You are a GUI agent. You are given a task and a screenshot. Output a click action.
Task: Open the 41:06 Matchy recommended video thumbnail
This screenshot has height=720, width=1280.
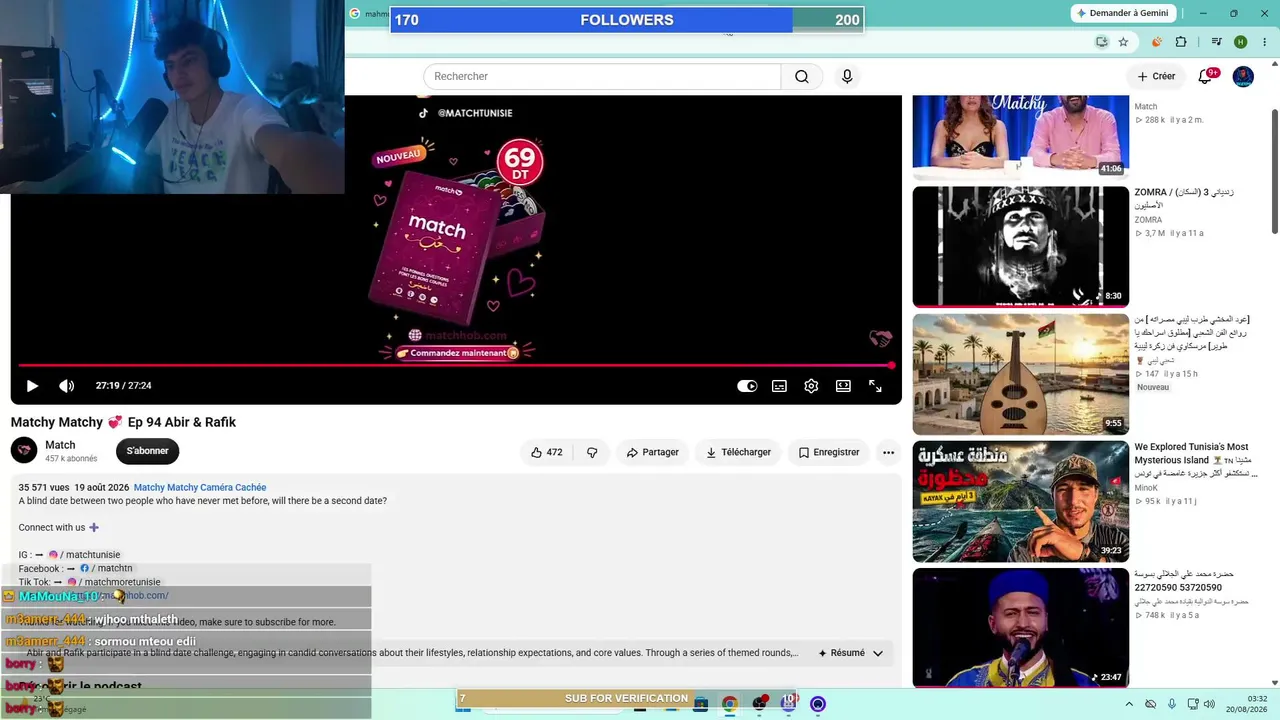coord(1020,138)
